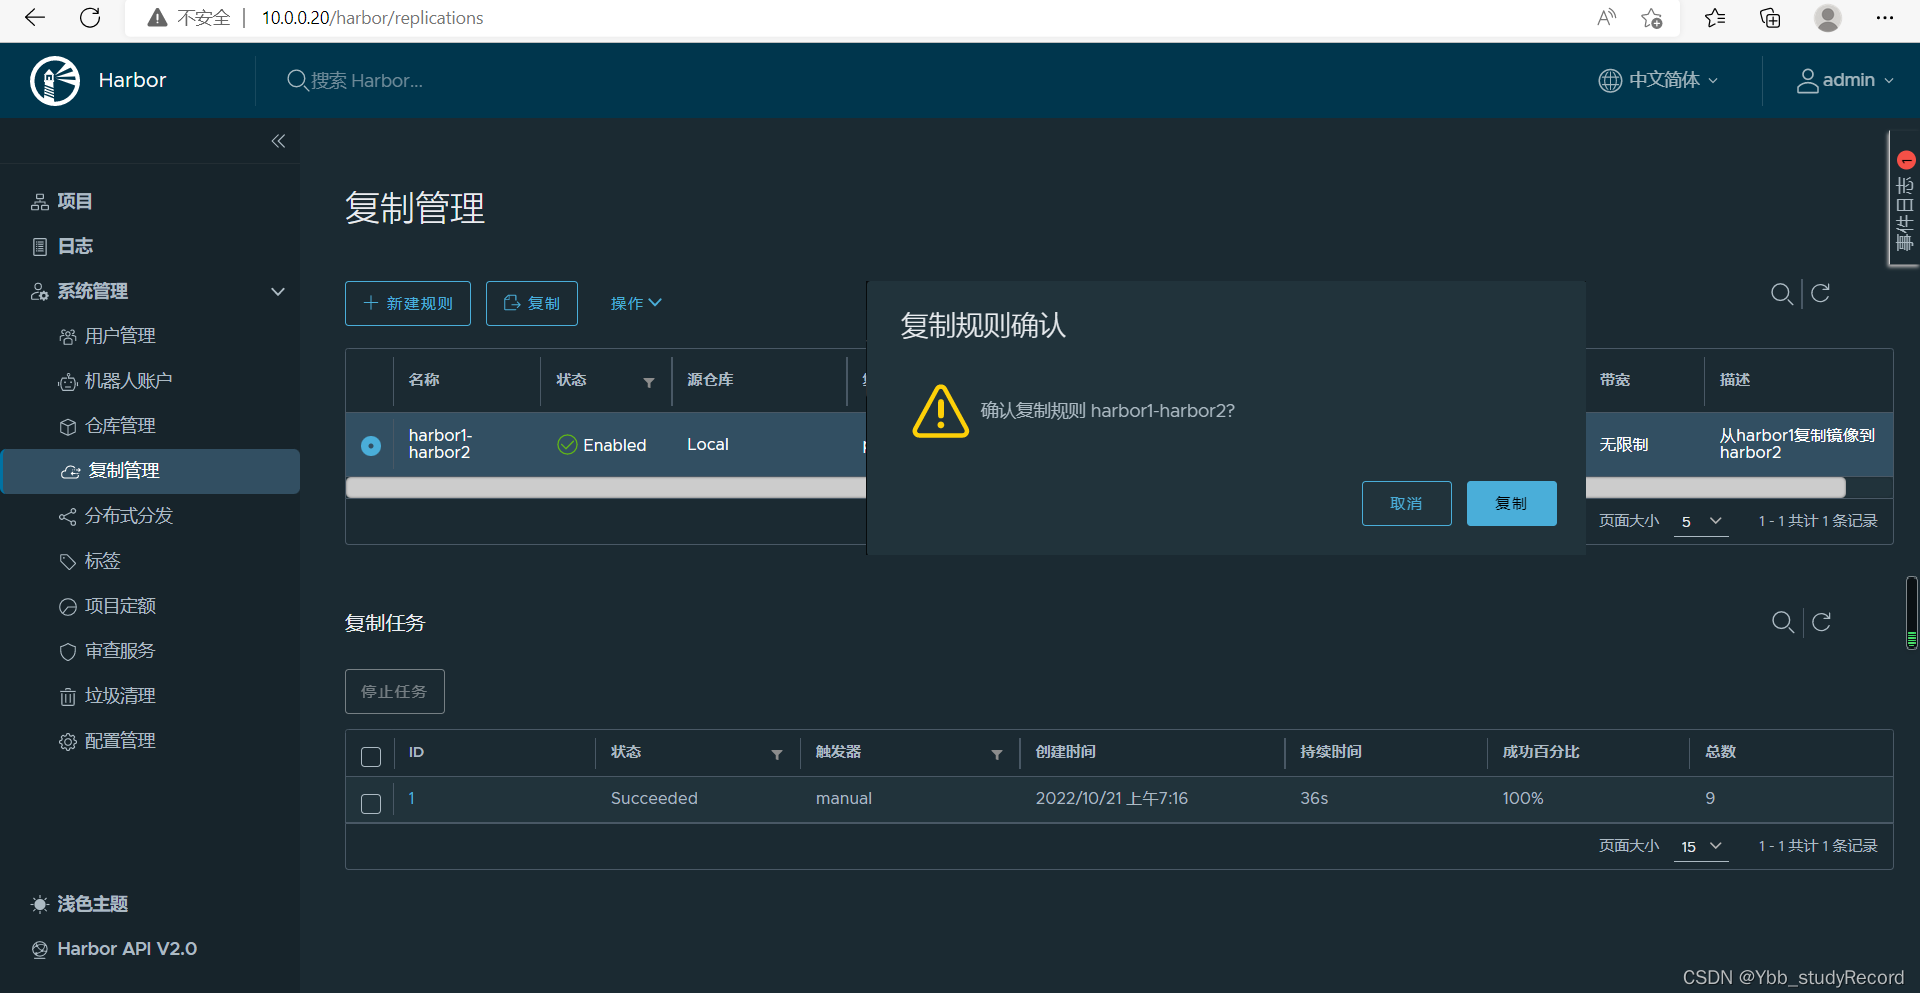1920x998 pixels.
Task: Go back with browser back arrow
Action: tap(35, 18)
